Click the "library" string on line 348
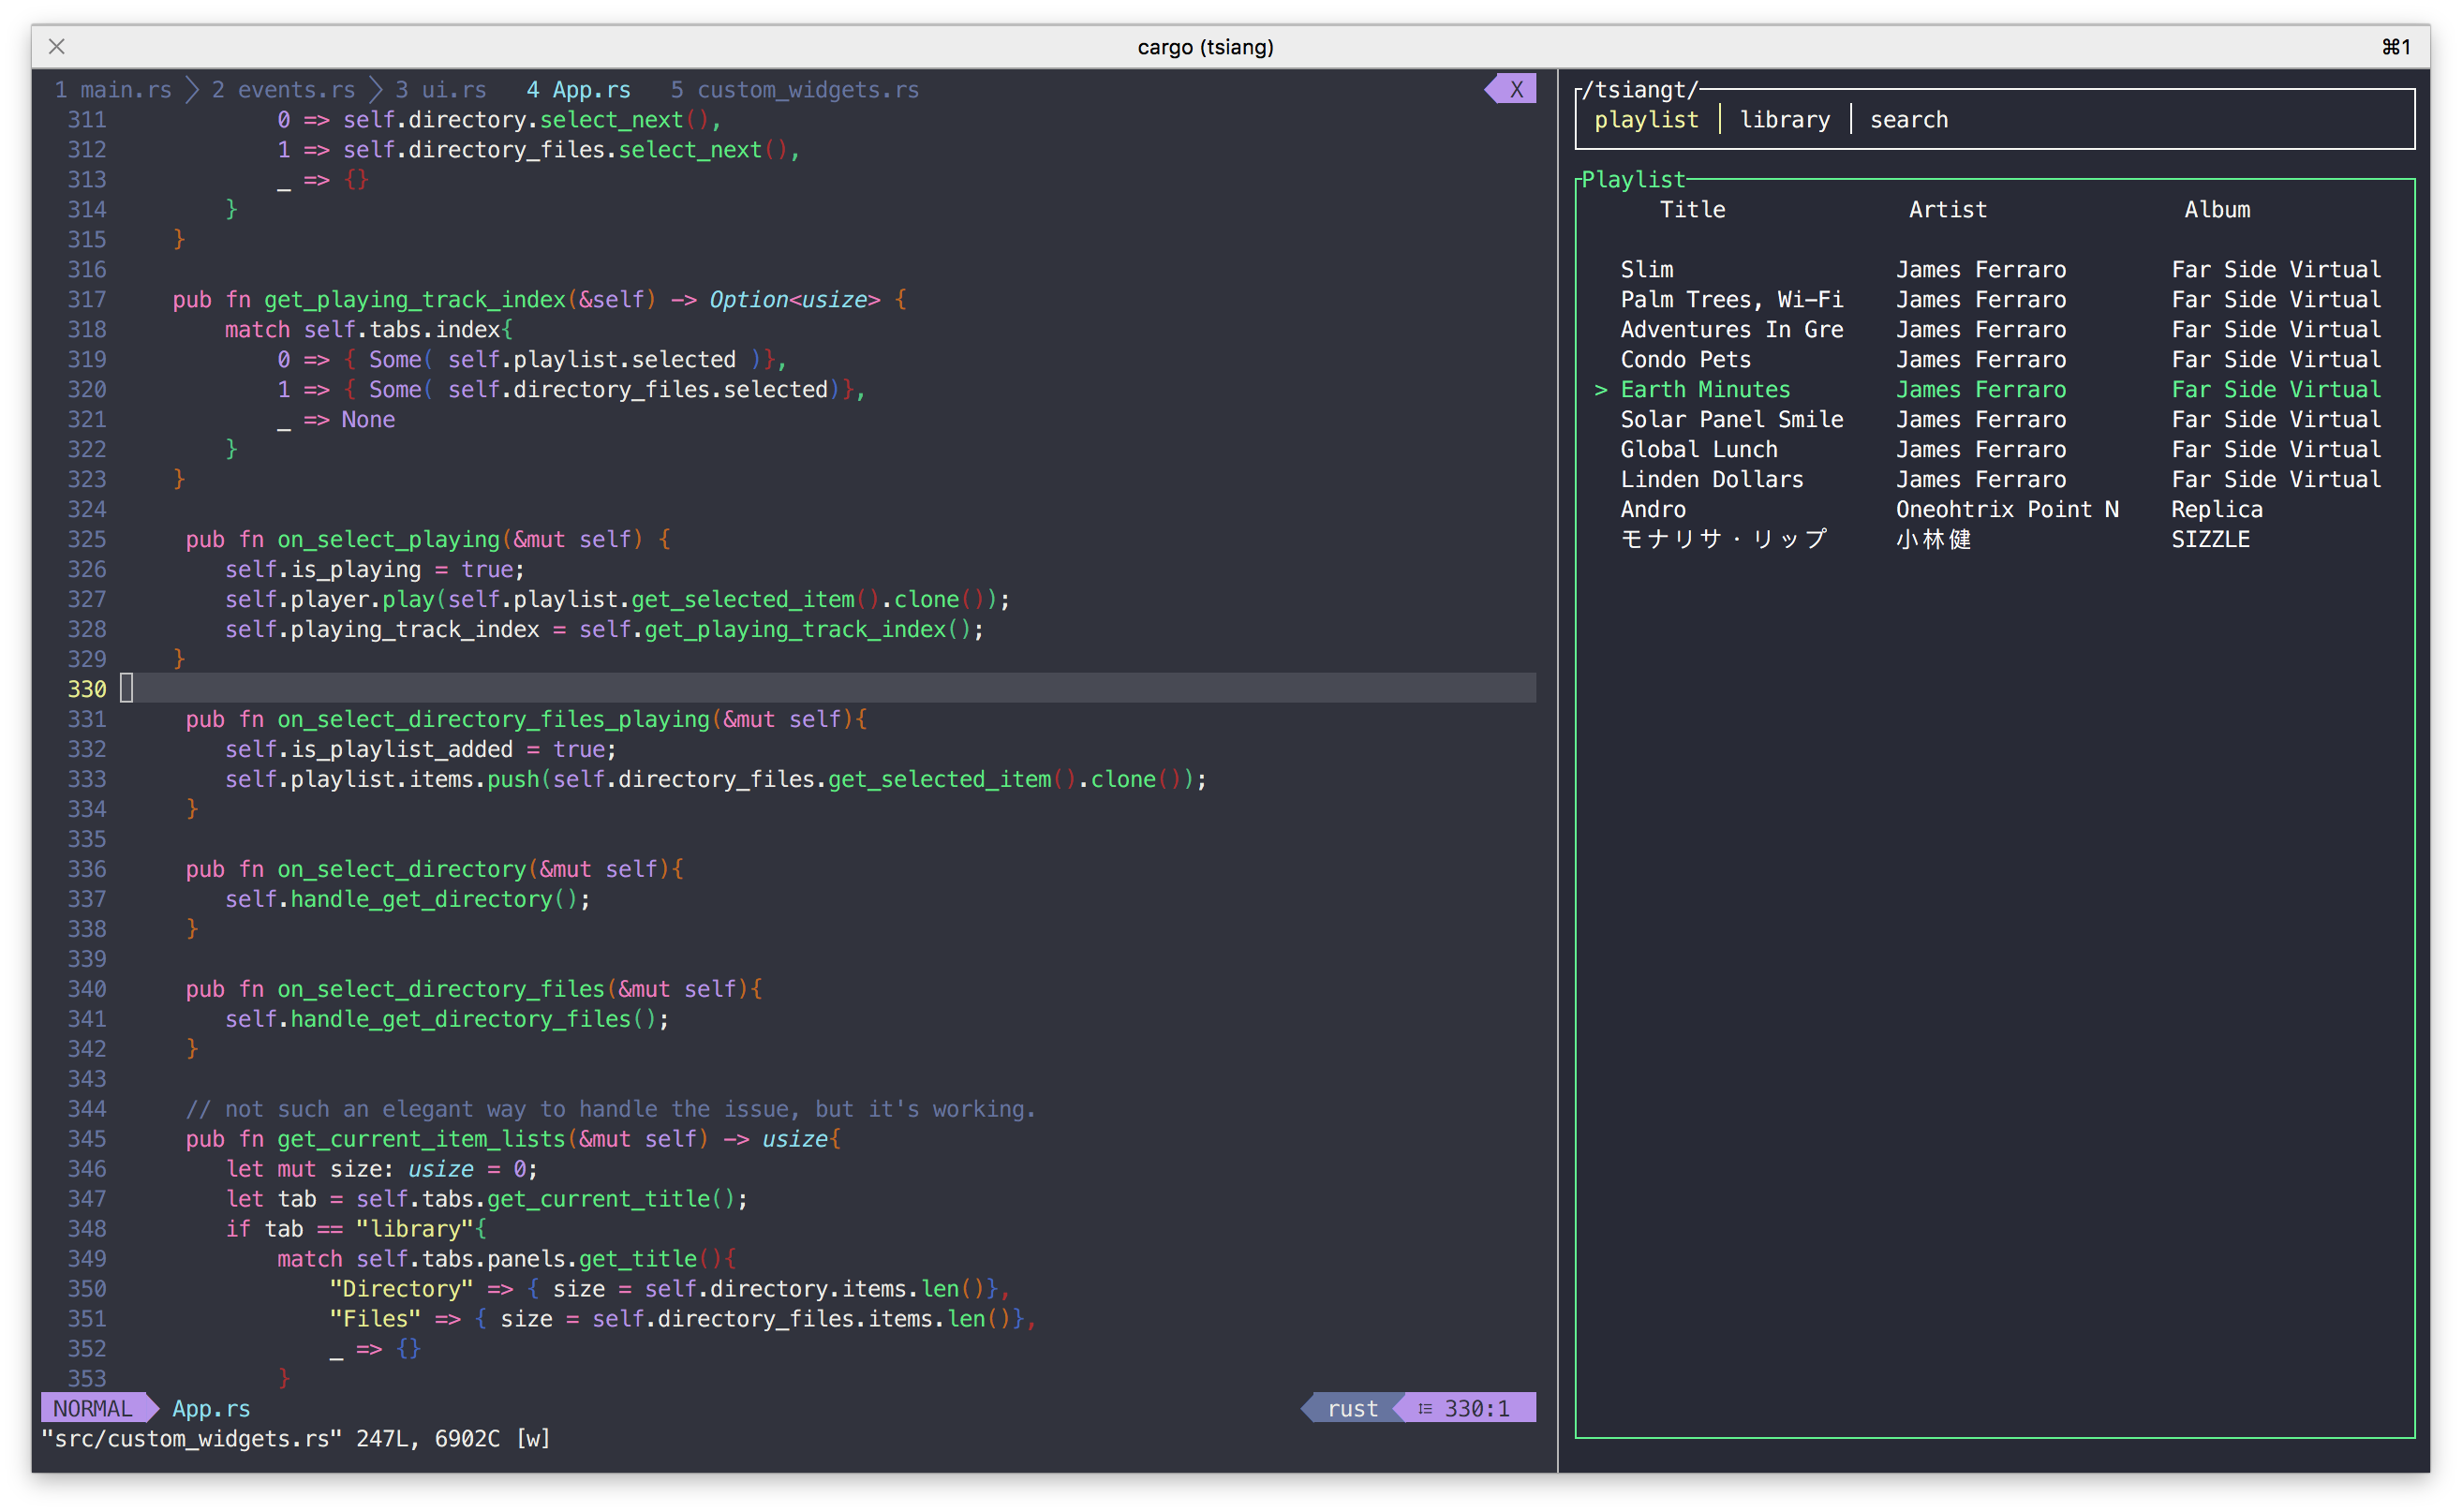The image size is (2462, 1512). pyautogui.click(x=414, y=1230)
